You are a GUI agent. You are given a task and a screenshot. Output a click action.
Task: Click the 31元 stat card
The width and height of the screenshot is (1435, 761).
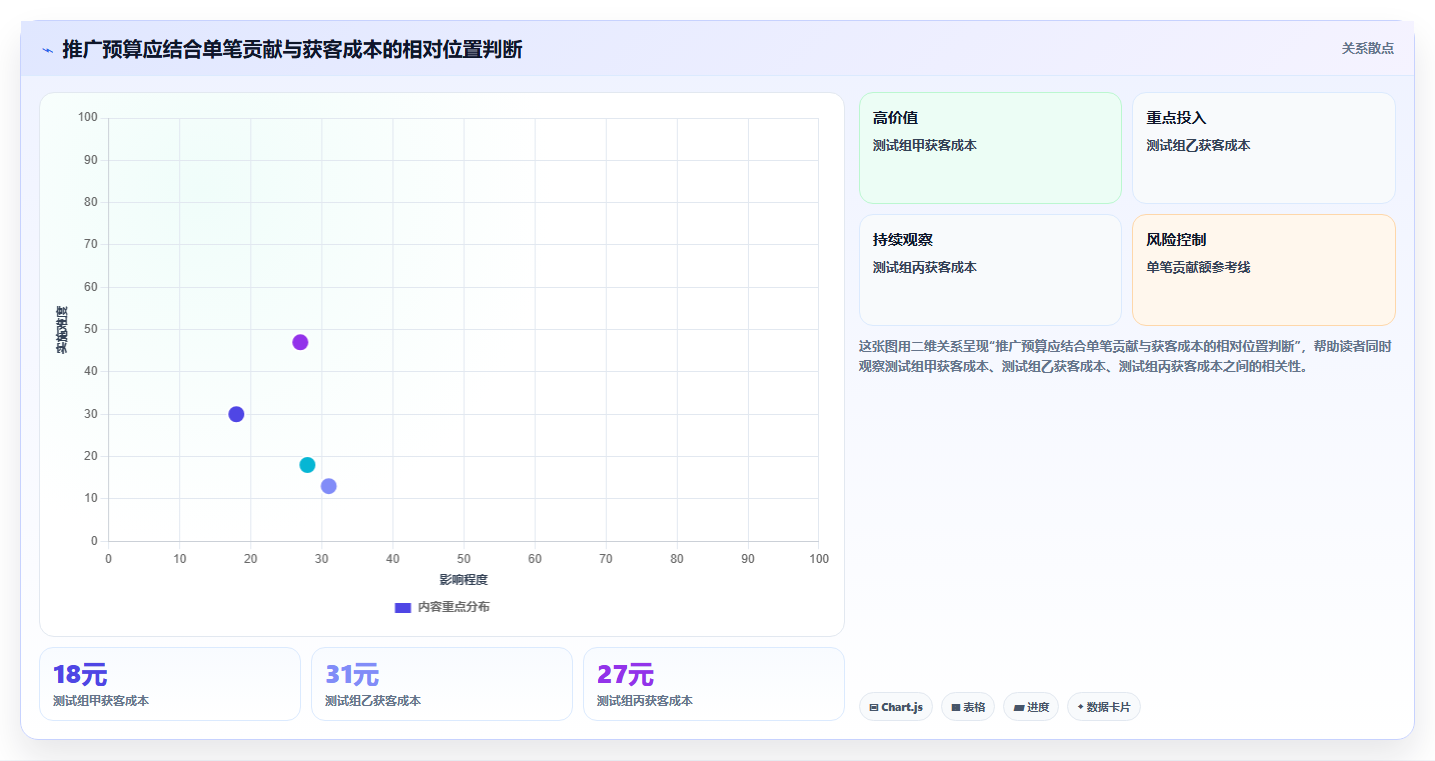point(442,684)
